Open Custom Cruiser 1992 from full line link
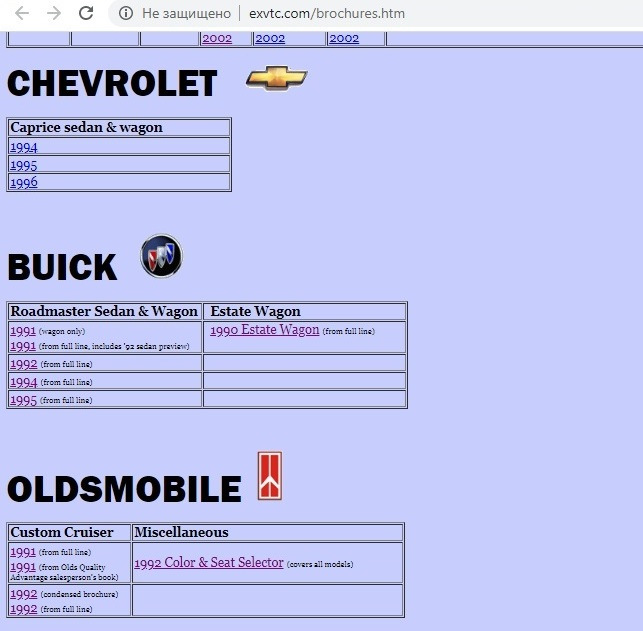The image size is (643, 631). [x=24, y=609]
